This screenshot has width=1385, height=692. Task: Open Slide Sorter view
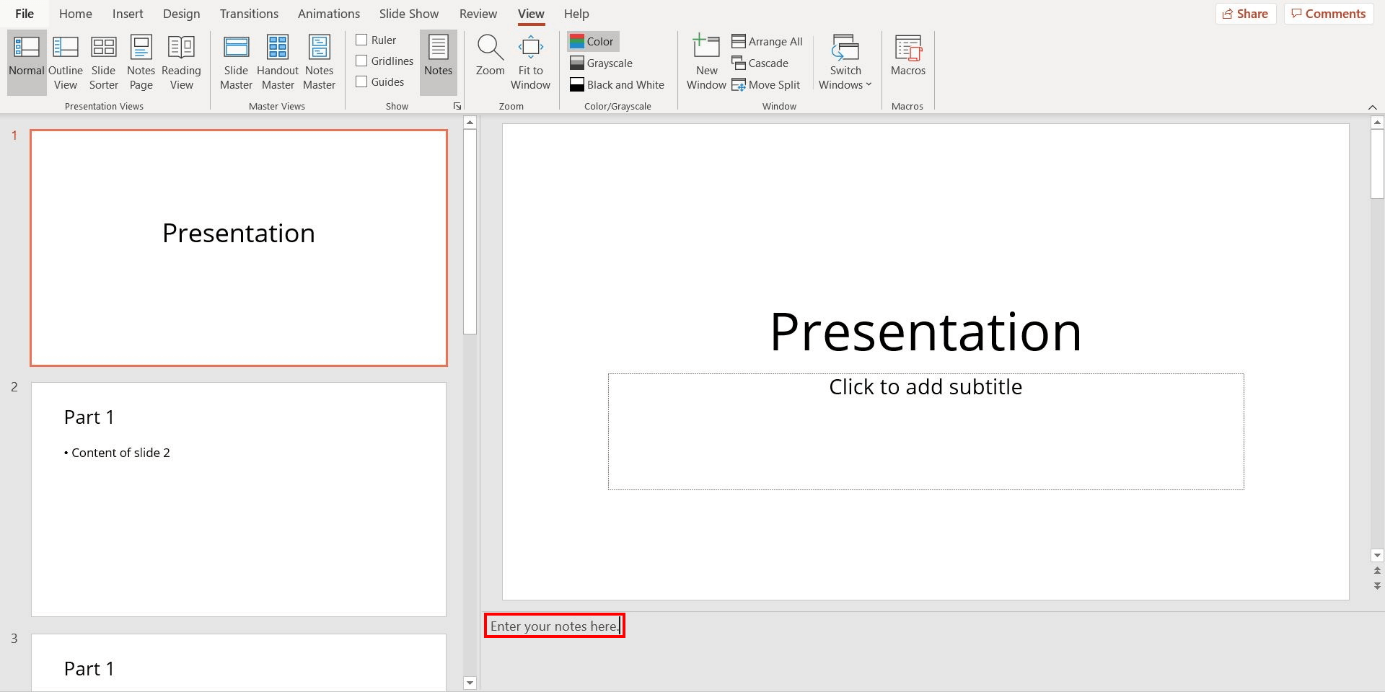point(103,60)
